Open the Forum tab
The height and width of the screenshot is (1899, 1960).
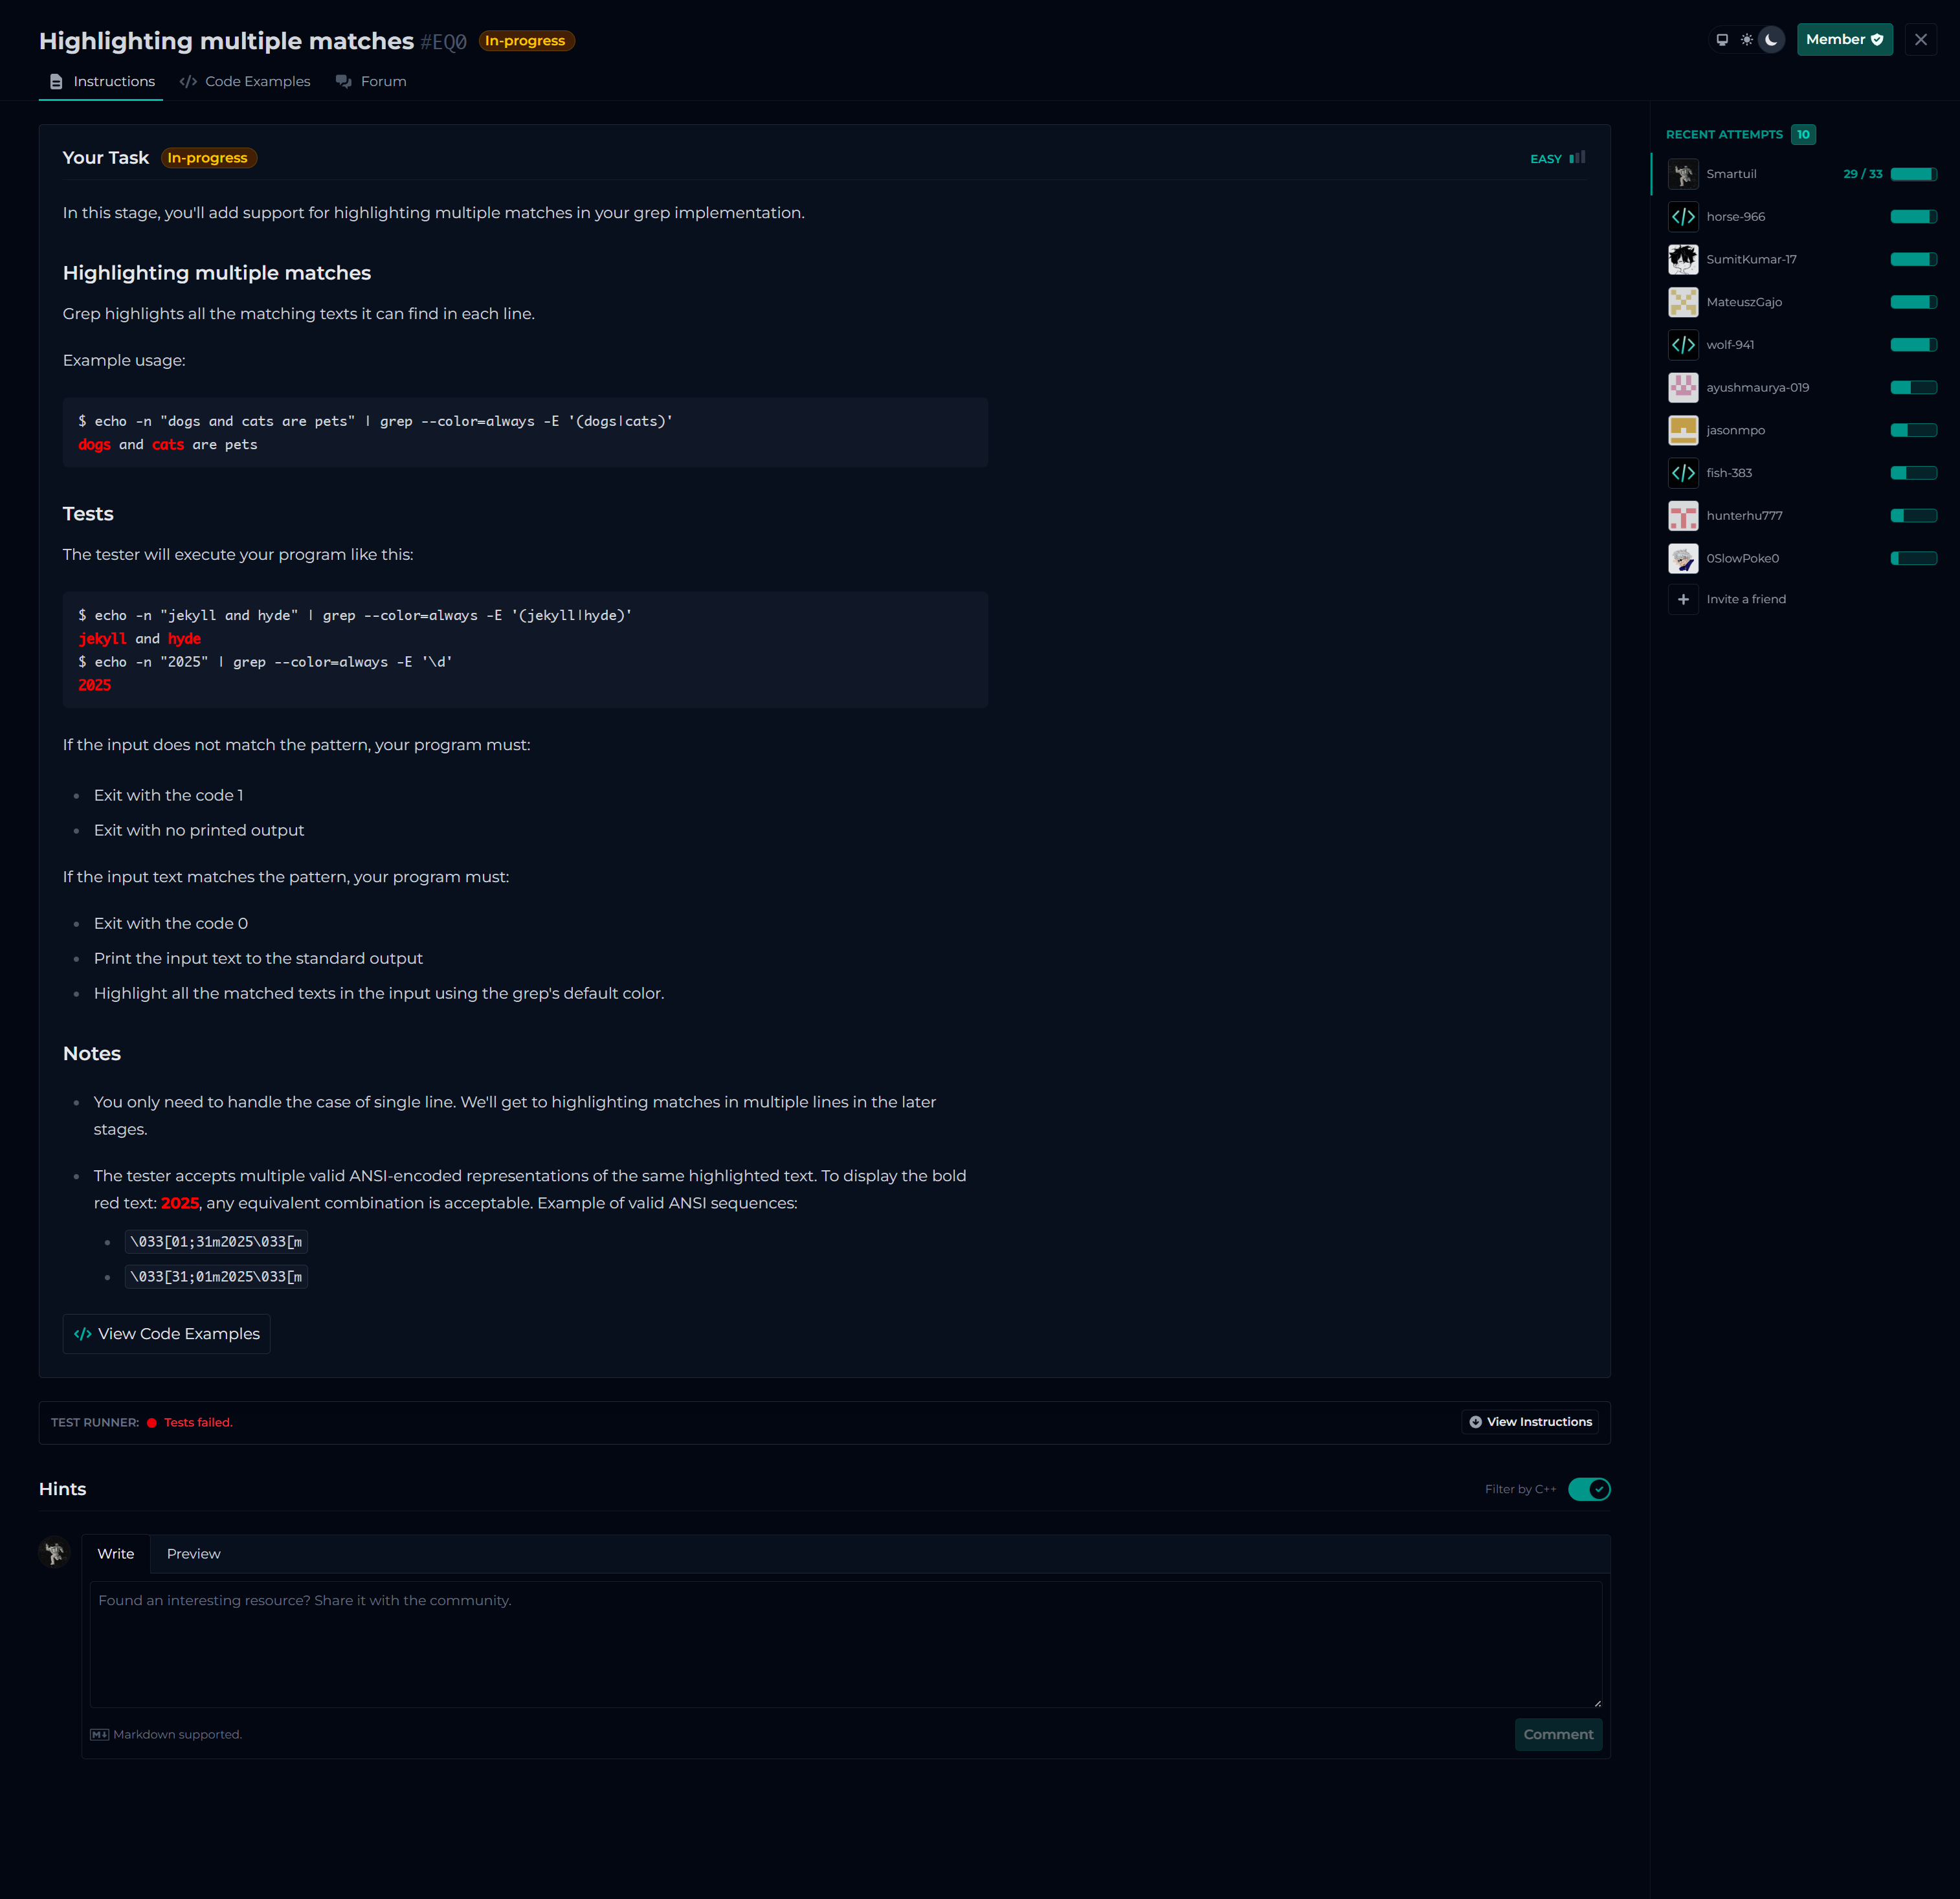pos(371,81)
